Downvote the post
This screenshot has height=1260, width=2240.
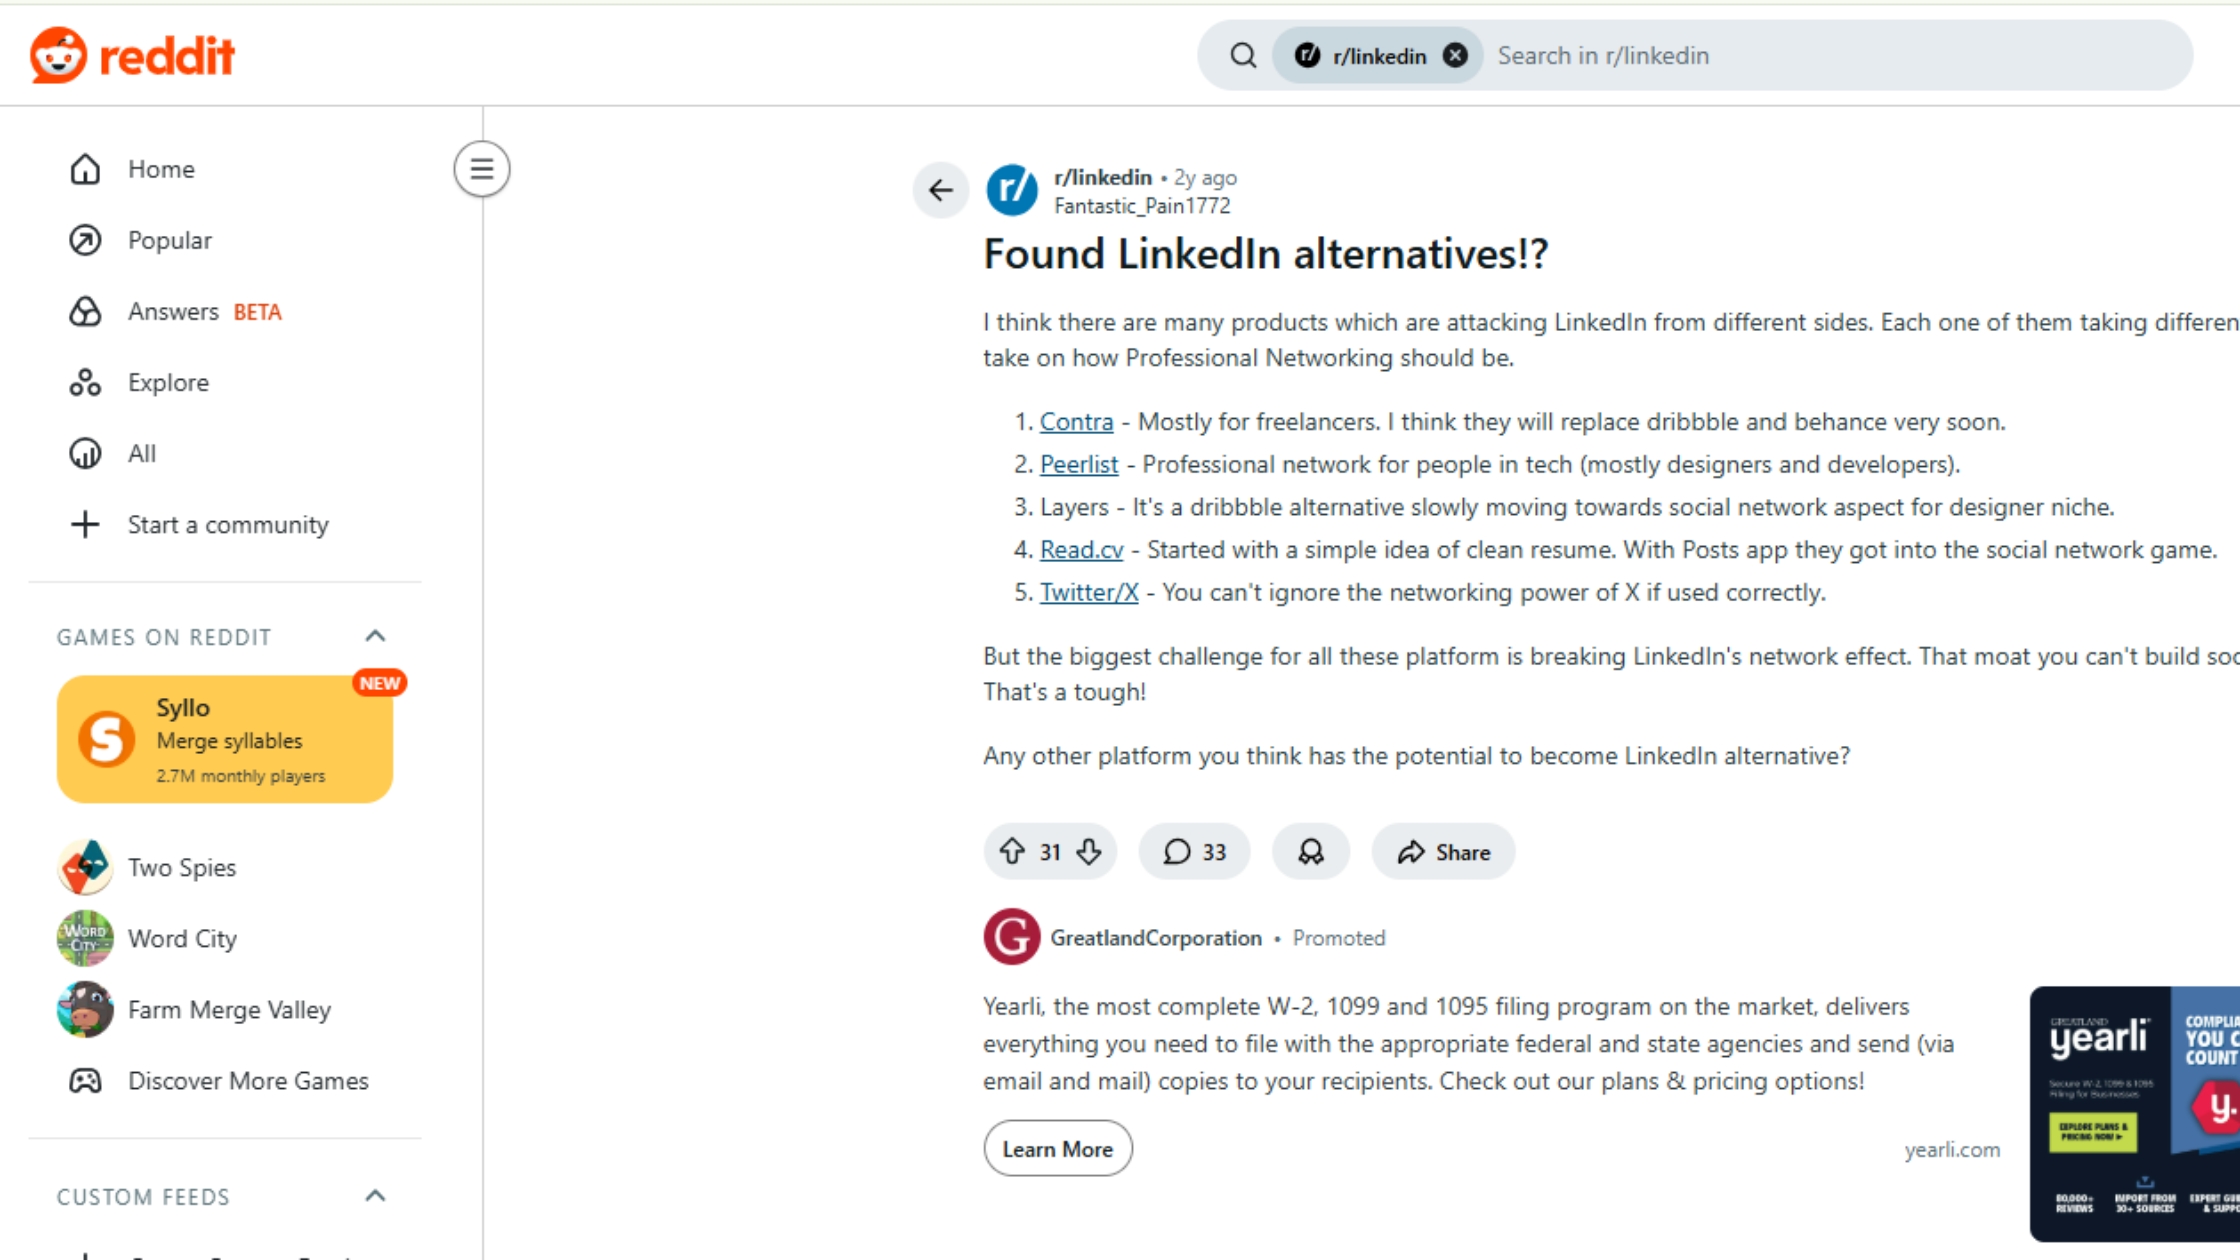[x=1088, y=851]
